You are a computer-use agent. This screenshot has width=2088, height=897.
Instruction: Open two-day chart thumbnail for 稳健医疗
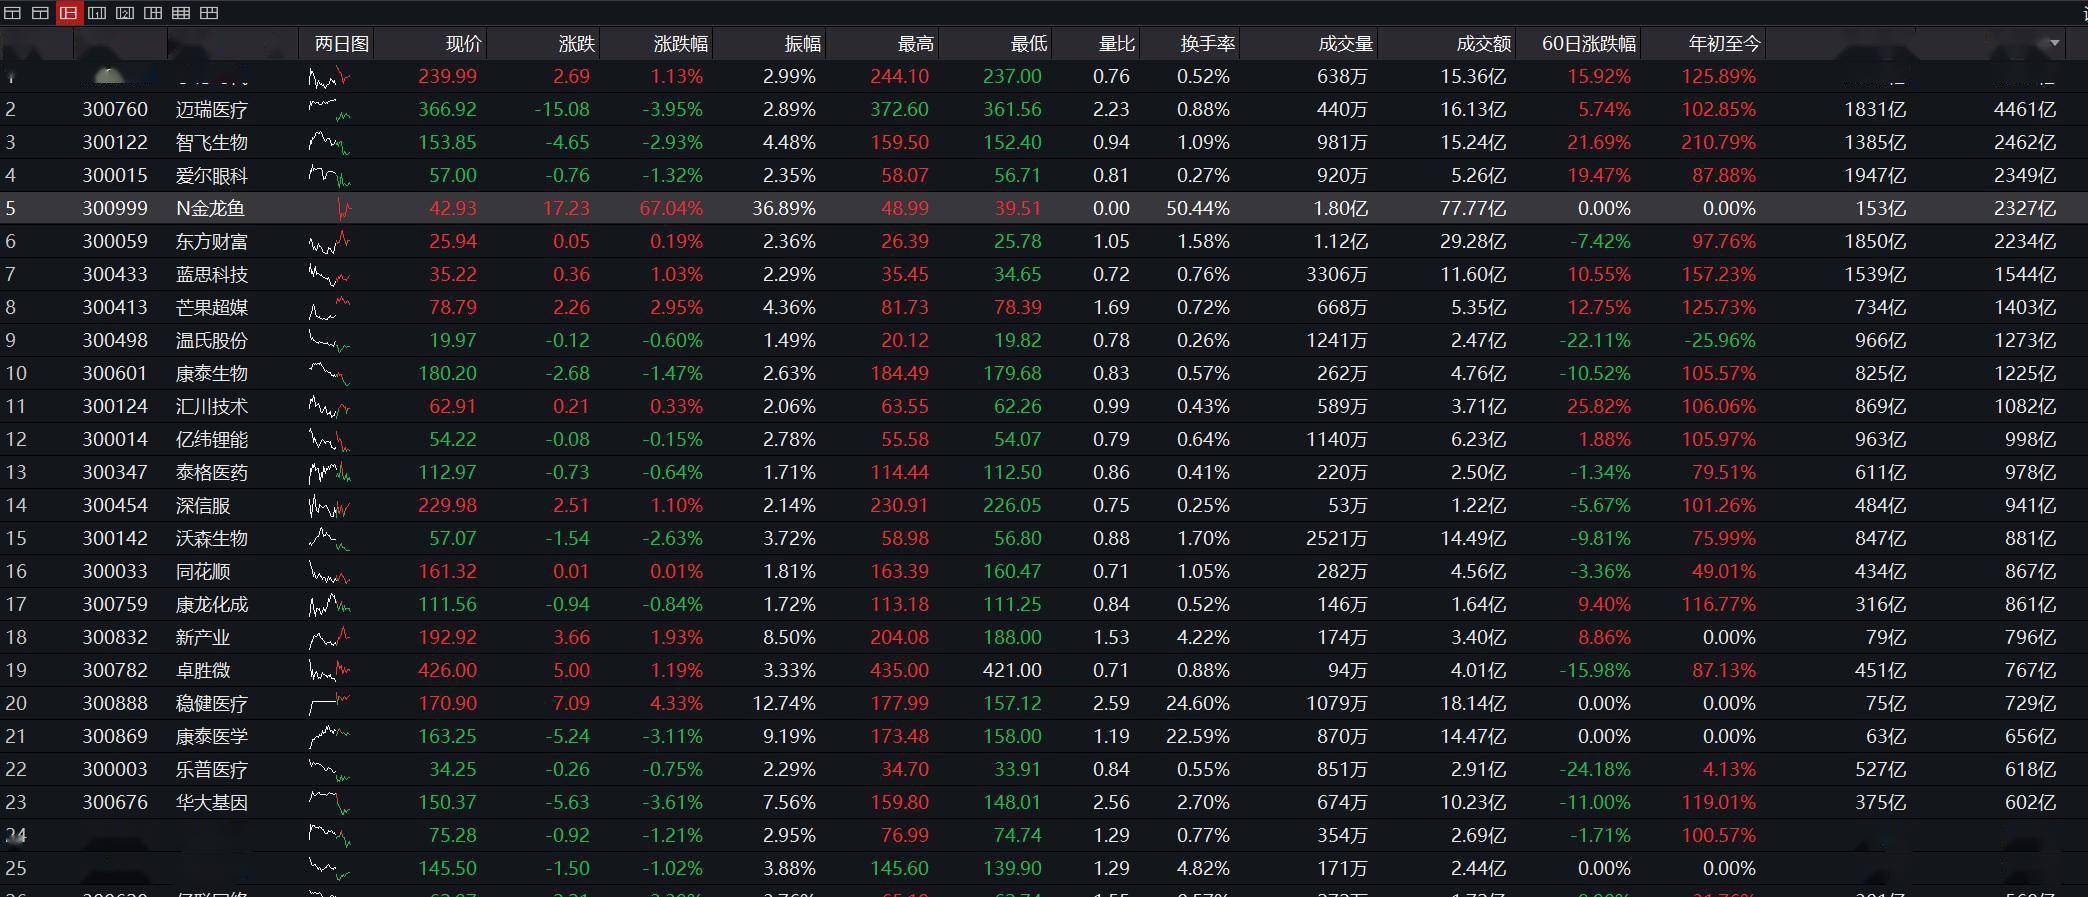(329, 704)
